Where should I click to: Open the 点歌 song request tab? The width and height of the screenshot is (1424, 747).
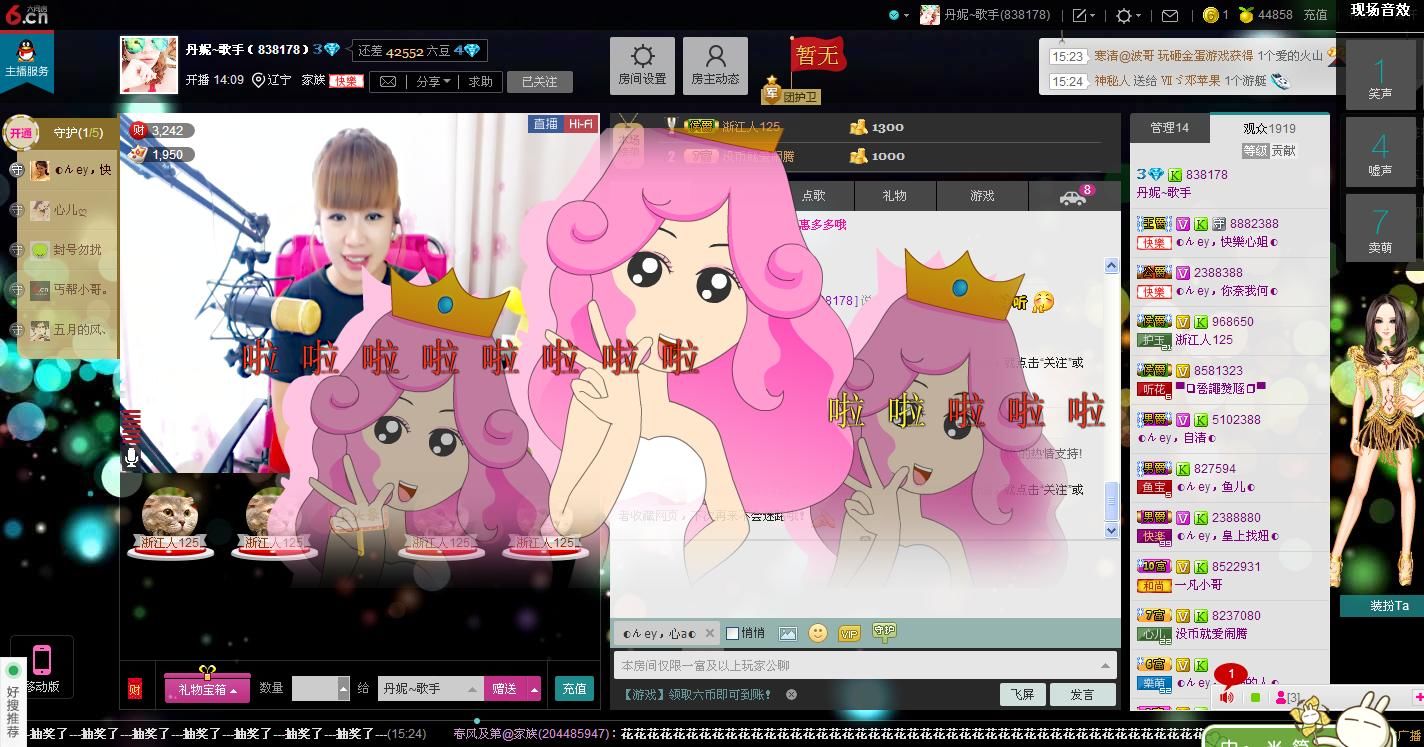pyautogui.click(x=813, y=196)
